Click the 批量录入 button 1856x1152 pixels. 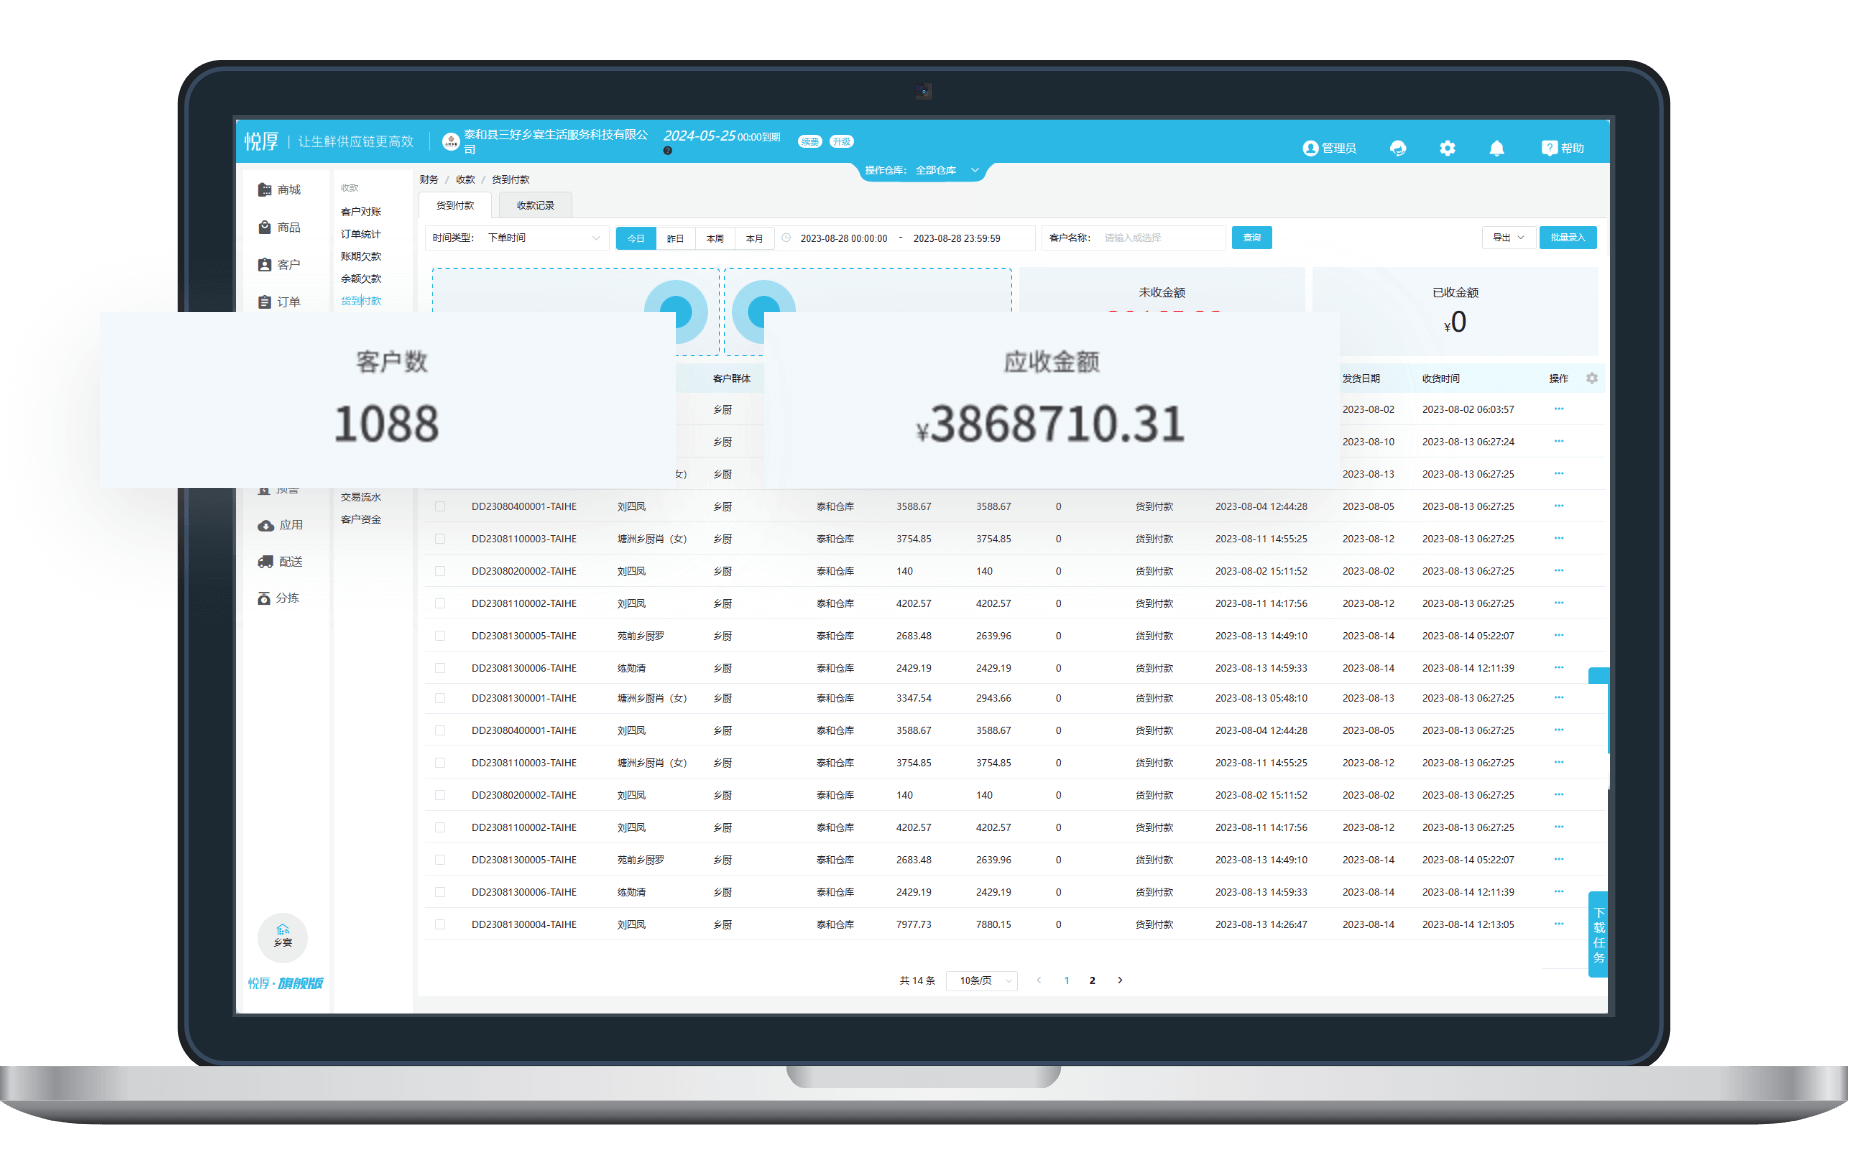[x=1568, y=238]
